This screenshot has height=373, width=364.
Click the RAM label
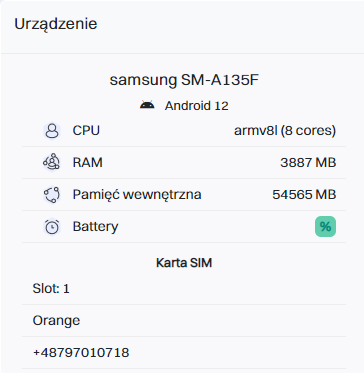tap(88, 163)
